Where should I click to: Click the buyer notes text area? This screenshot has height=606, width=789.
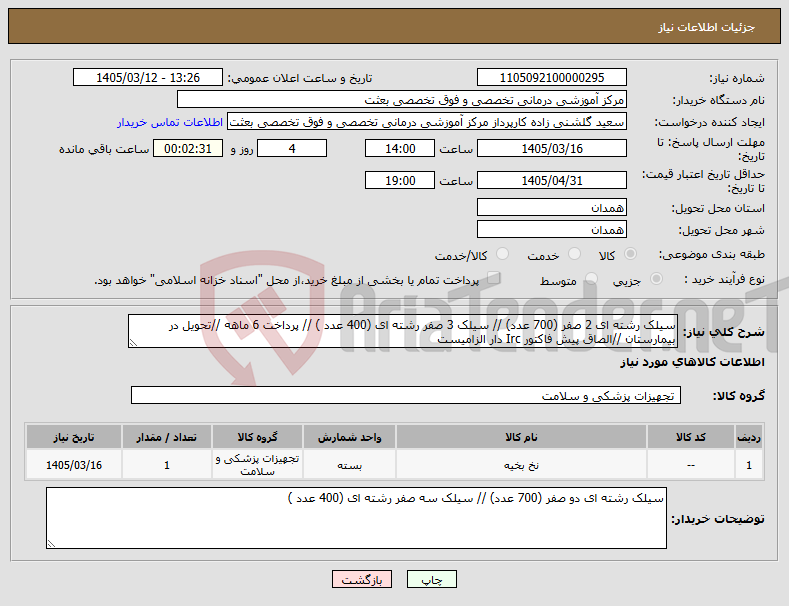click(x=356, y=518)
